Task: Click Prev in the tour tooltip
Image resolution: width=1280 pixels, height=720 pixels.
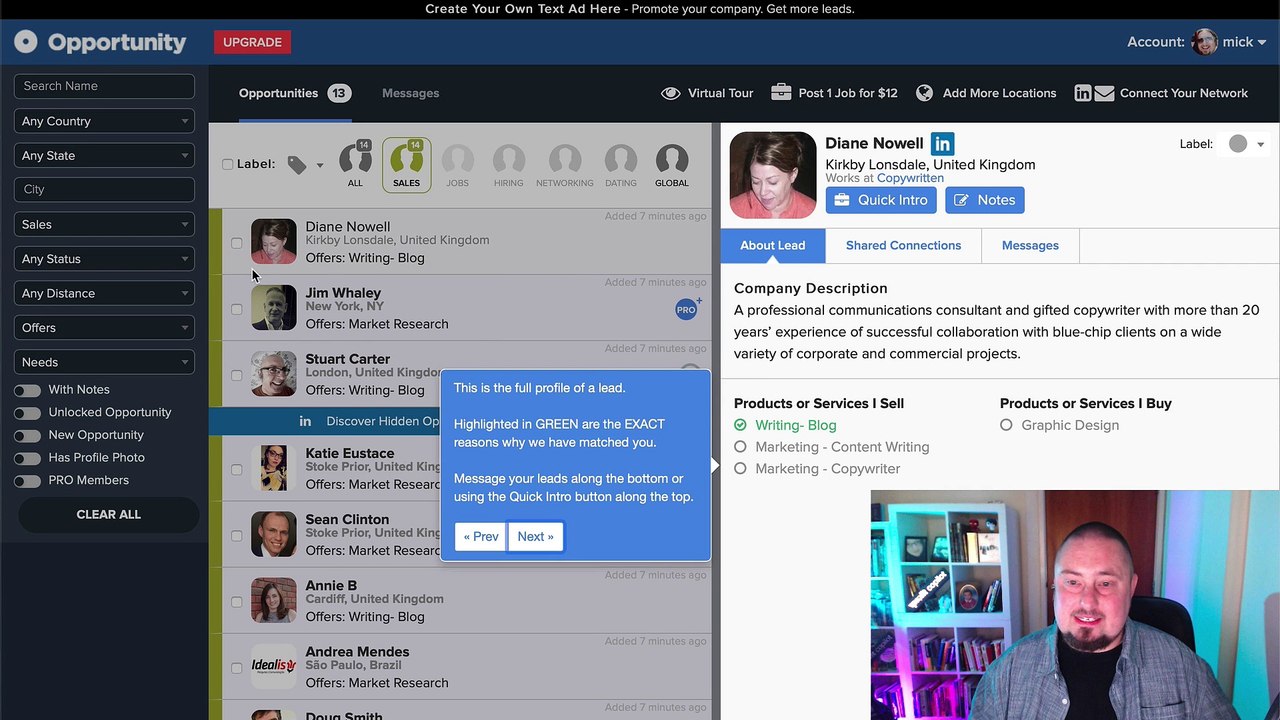Action: click(480, 537)
